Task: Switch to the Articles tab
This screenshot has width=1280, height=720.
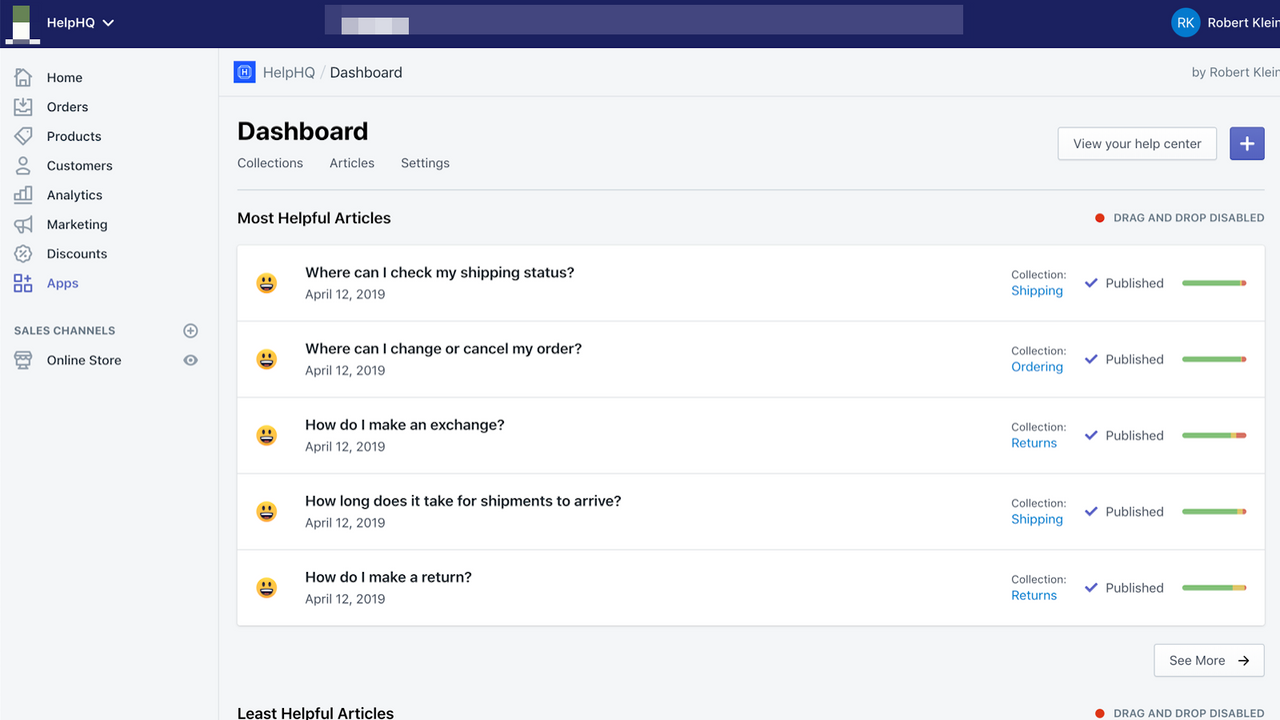Action: [352, 163]
